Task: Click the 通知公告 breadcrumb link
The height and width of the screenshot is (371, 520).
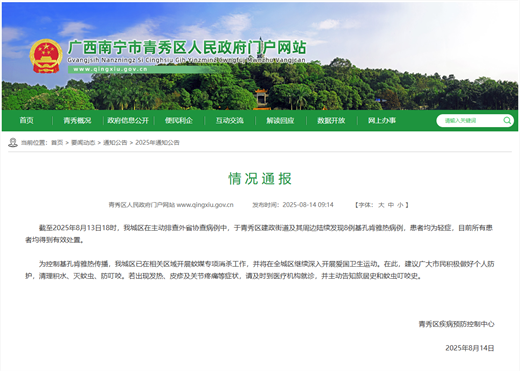Action: coord(115,143)
